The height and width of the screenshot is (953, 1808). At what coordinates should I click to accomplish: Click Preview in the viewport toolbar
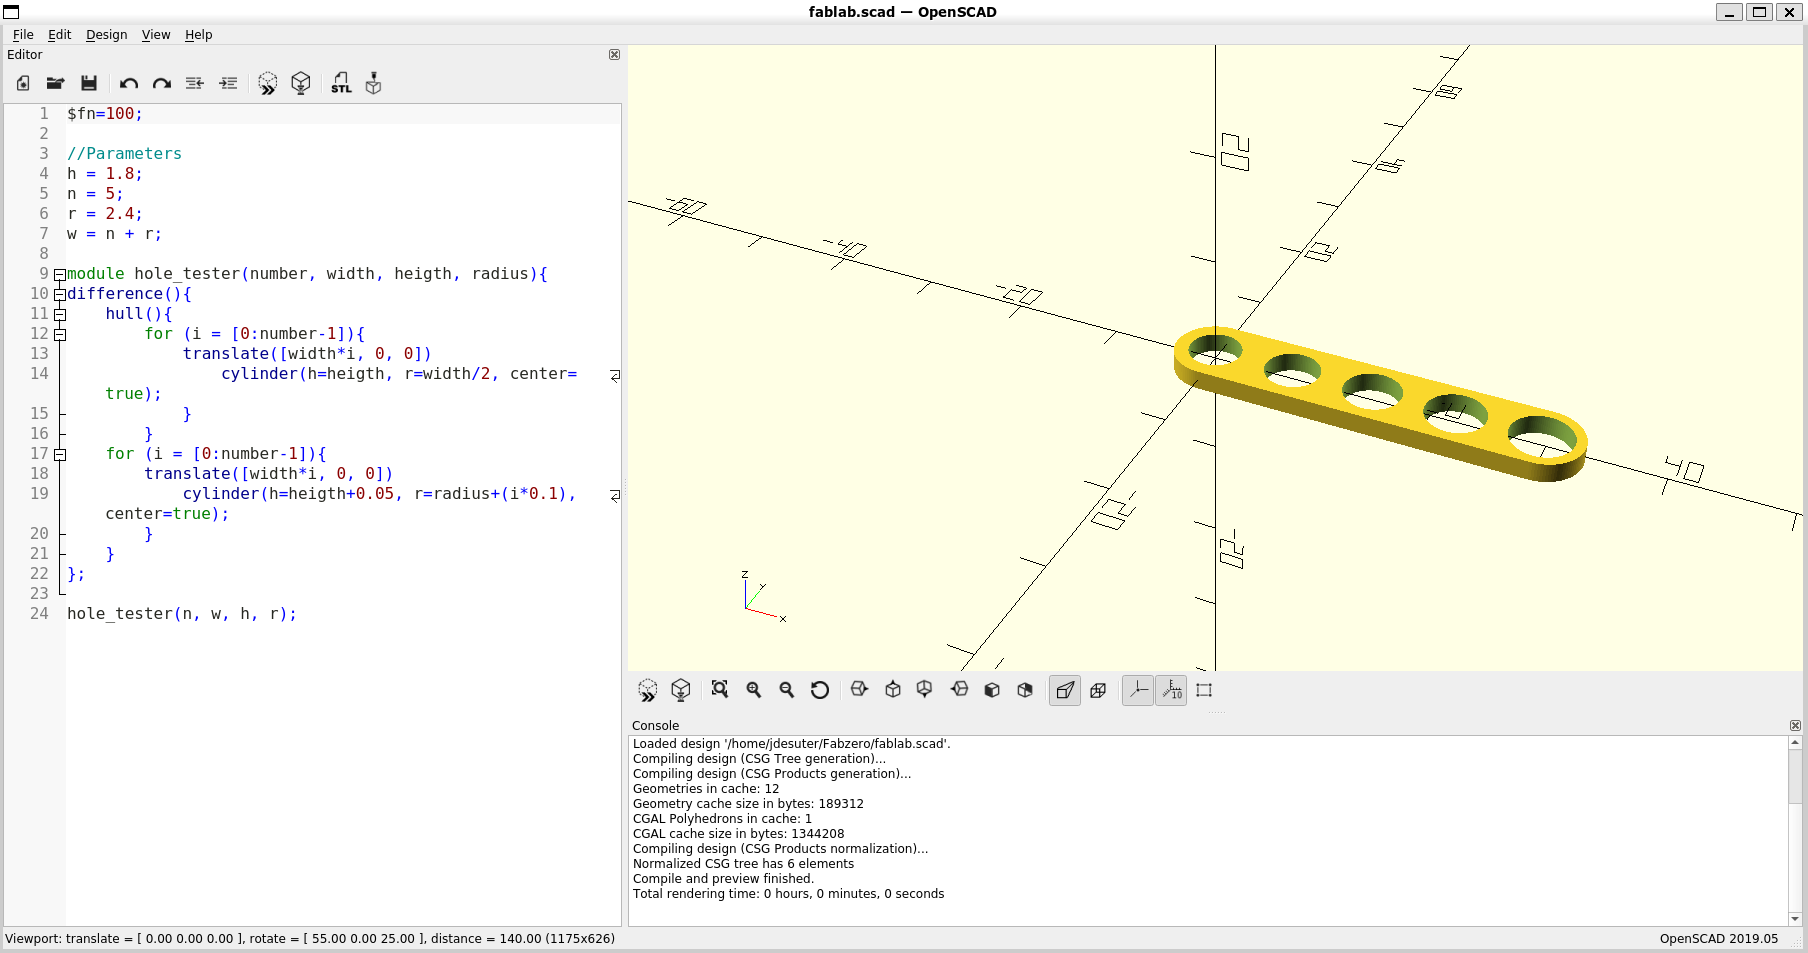(648, 690)
